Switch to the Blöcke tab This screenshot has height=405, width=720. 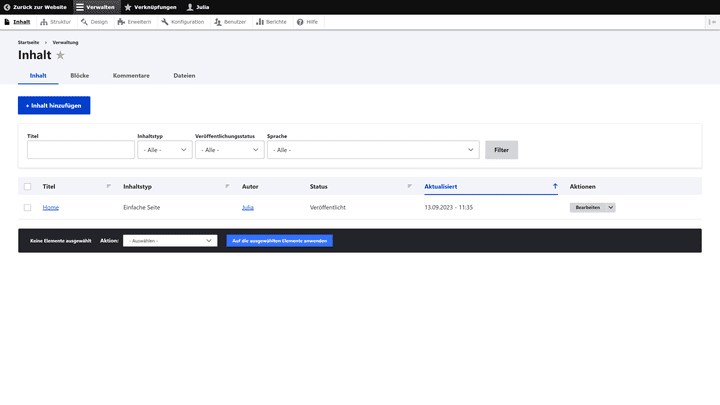(x=79, y=75)
